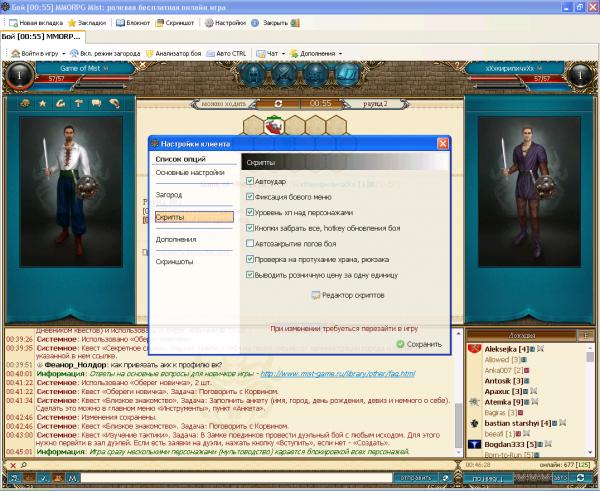The width and height of the screenshot is (600, 491).
Task: Enable the 'Автозакрытие логов боя' checkbox
Action: pos(250,243)
